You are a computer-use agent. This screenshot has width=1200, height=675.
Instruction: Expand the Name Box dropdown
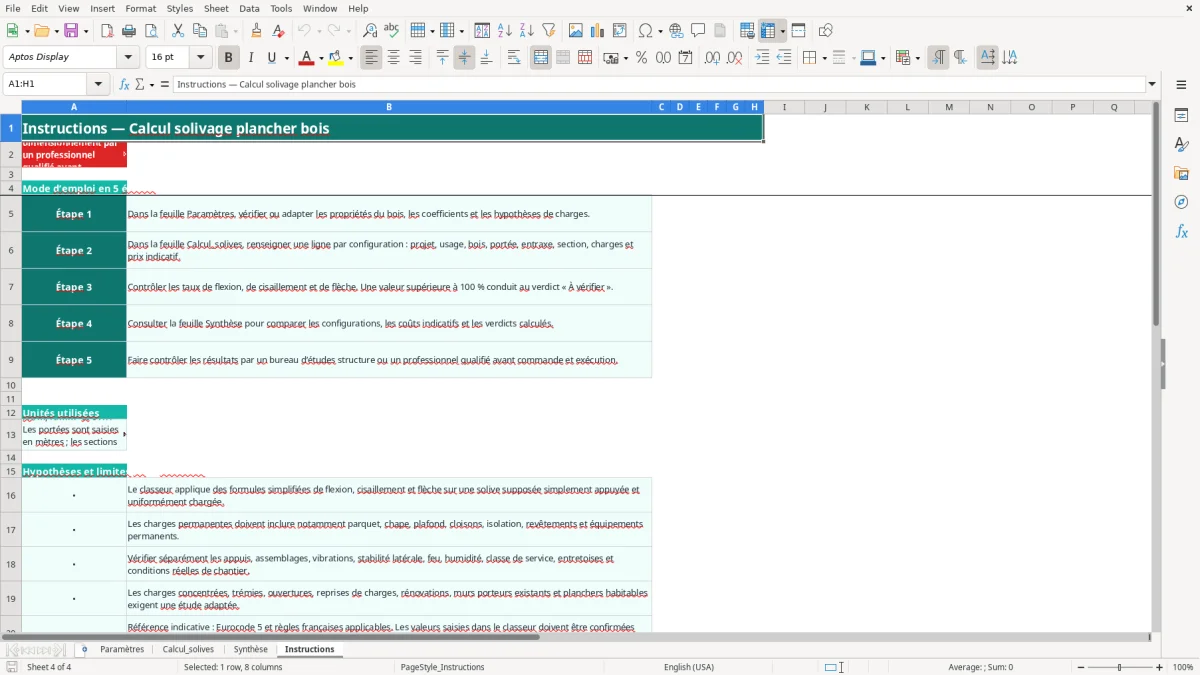98,84
